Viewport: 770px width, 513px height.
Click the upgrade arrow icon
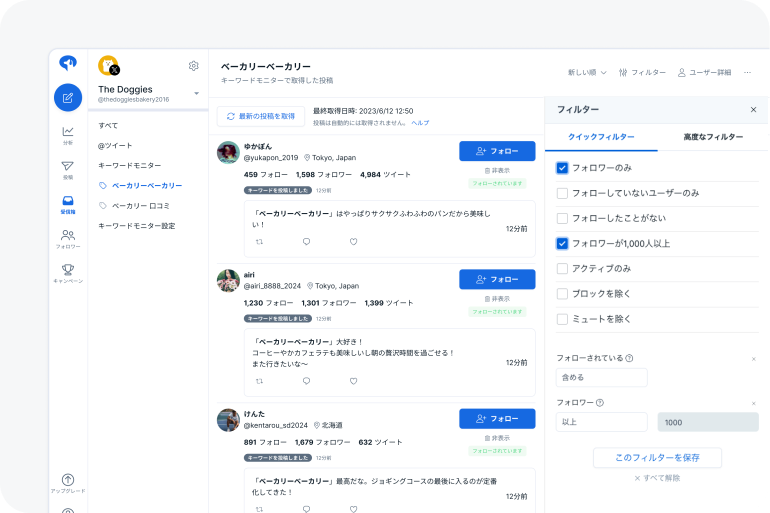click(x=68, y=480)
